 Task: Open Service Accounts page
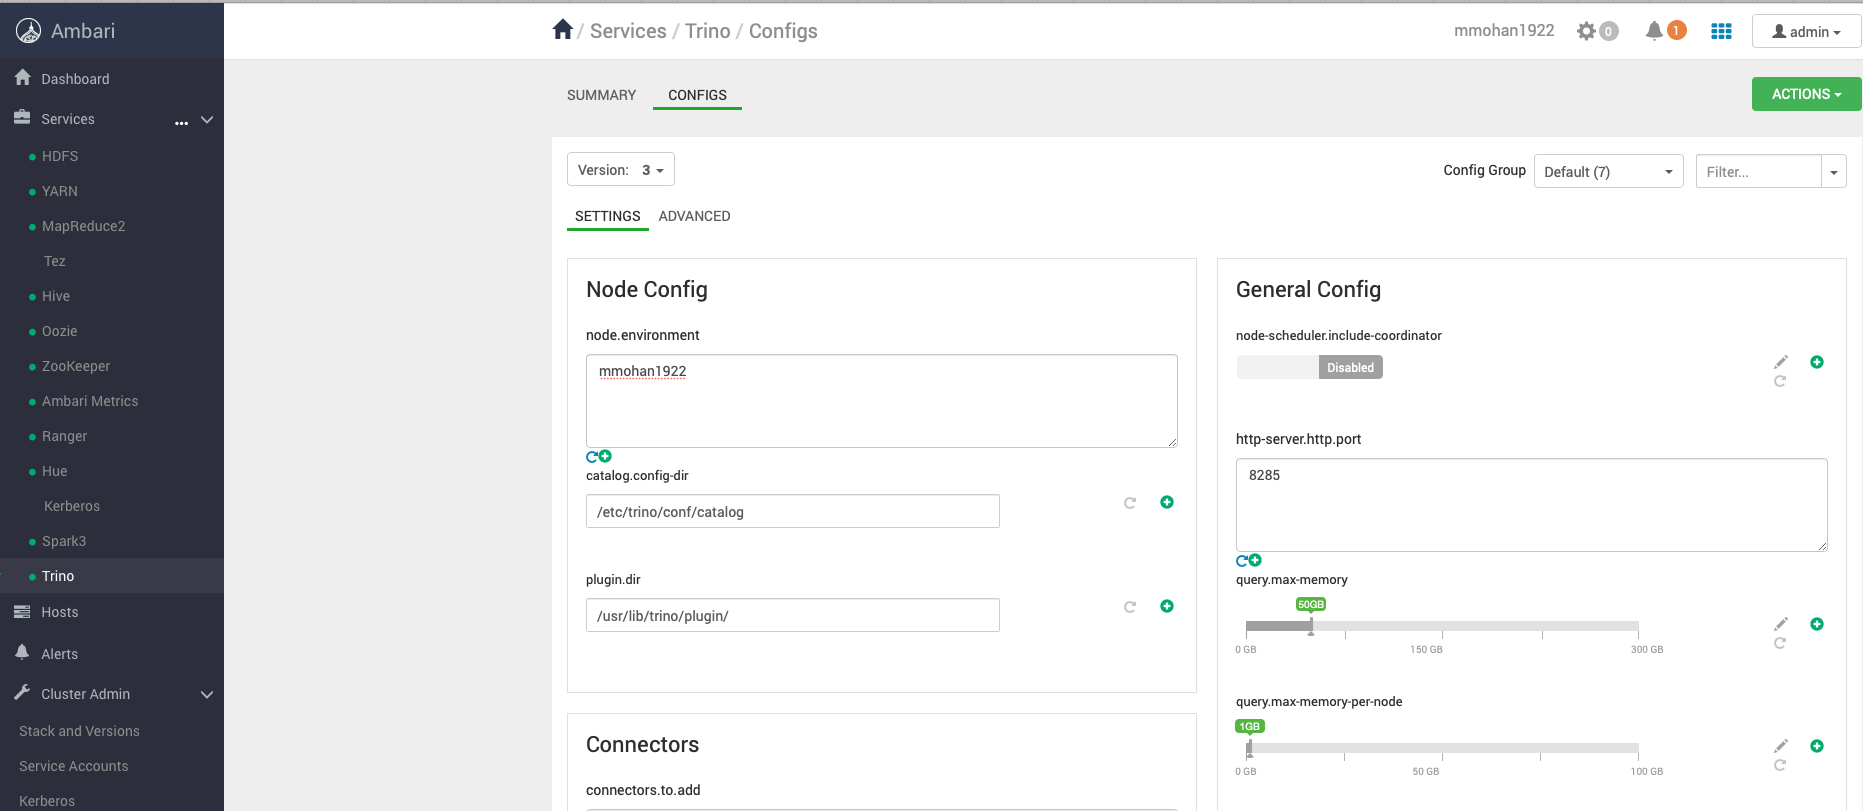click(x=74, y=766)
